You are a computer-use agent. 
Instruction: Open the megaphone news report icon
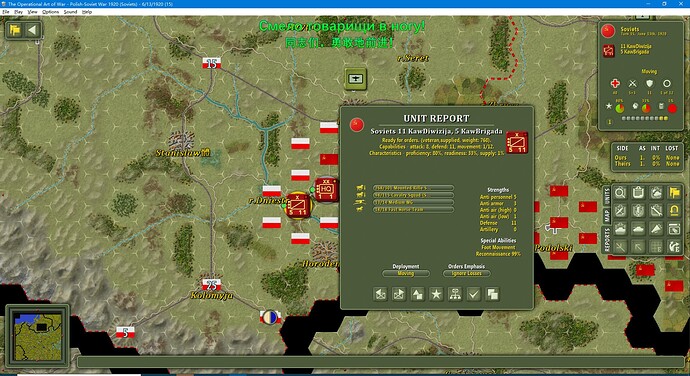point(656,229)
